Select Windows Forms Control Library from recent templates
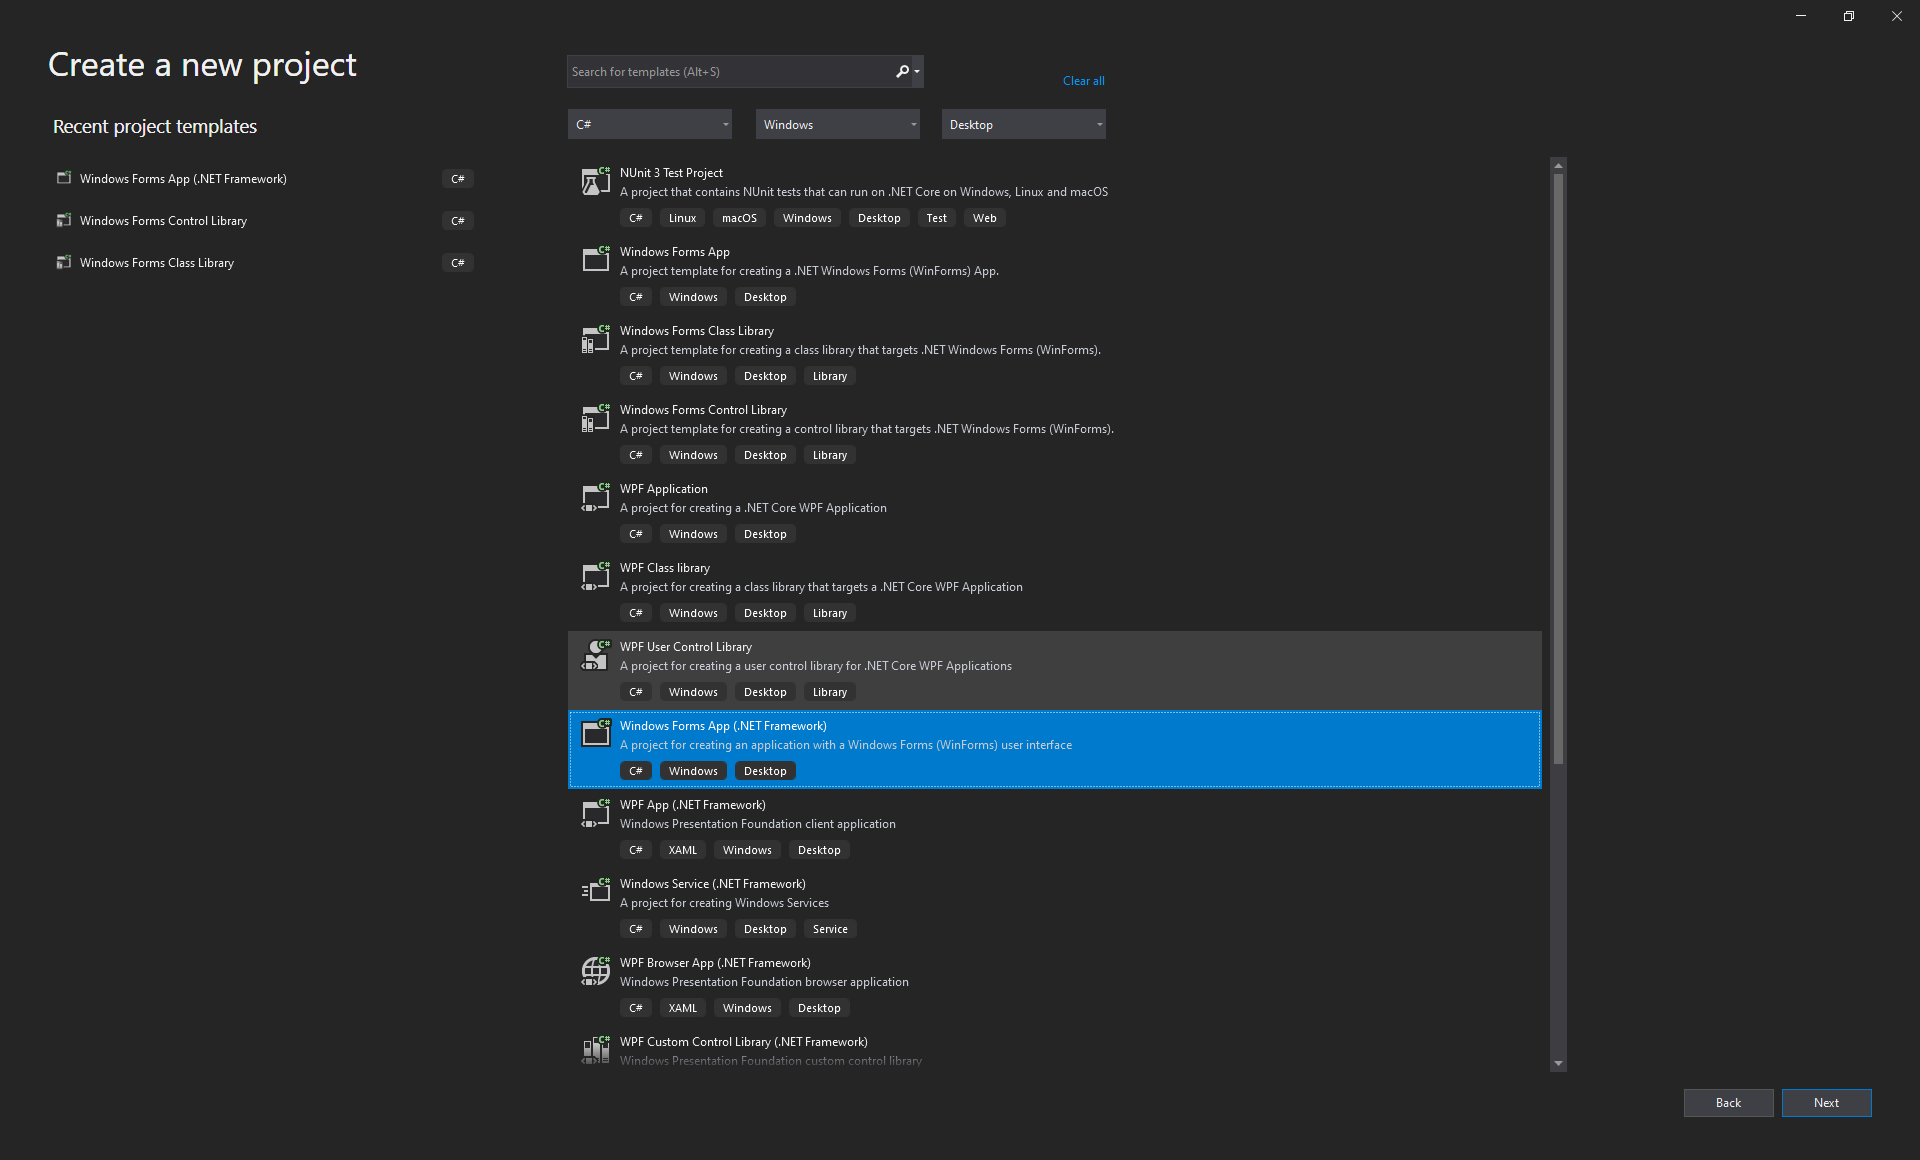The height and width of the screenshot is (1160, 1920). (163, 220)
